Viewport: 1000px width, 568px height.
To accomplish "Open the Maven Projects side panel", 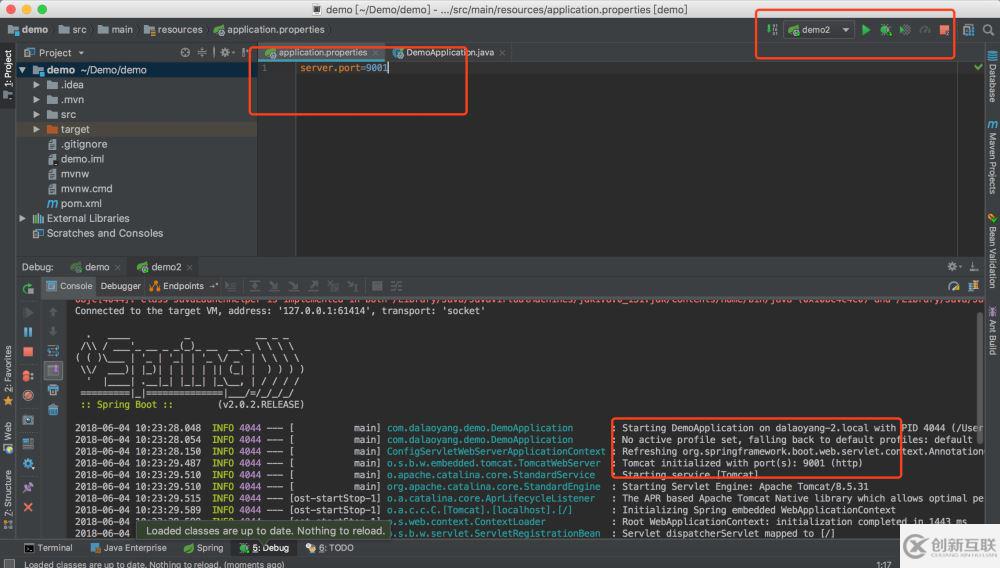I will [x=992, y=157].
